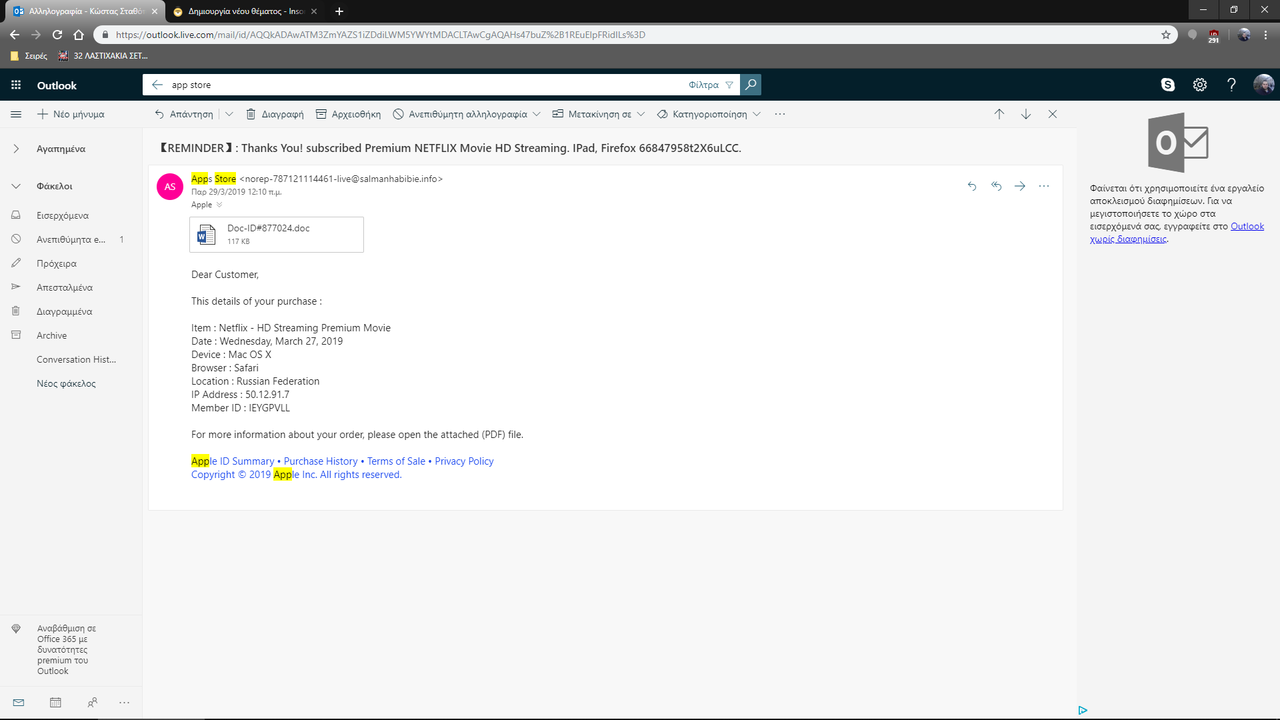Open the help question mark
The height and width of the screenshot is (720, 1280).
click(1232, 85)
